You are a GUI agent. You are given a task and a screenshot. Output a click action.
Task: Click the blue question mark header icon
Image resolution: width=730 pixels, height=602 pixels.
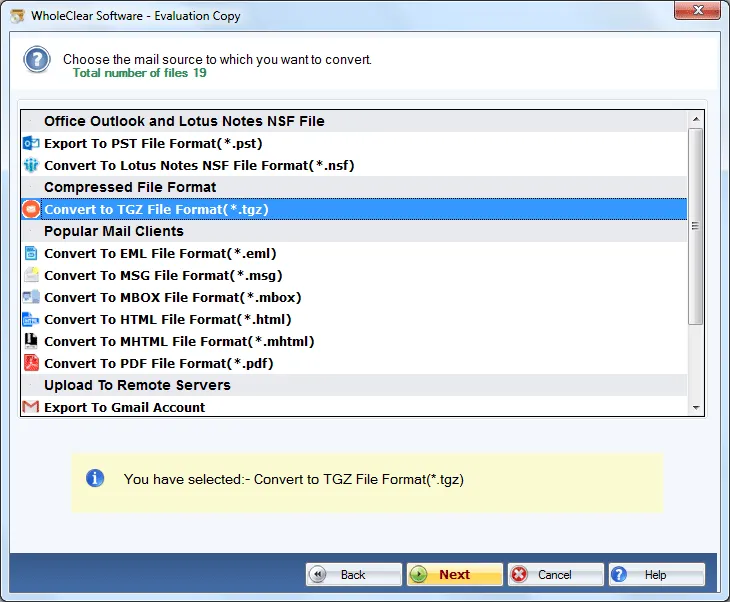37,60
